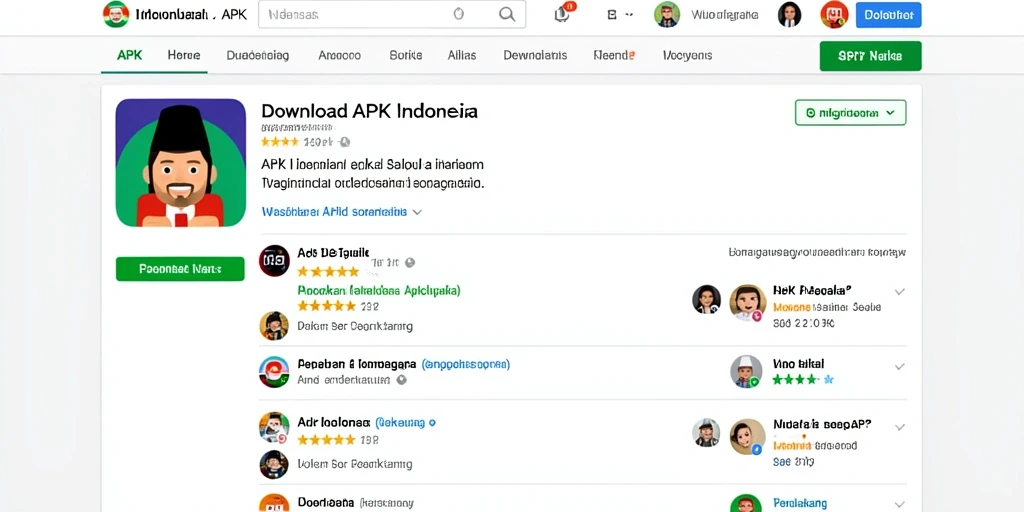Open the Neende tab

[x=614, y=56]
